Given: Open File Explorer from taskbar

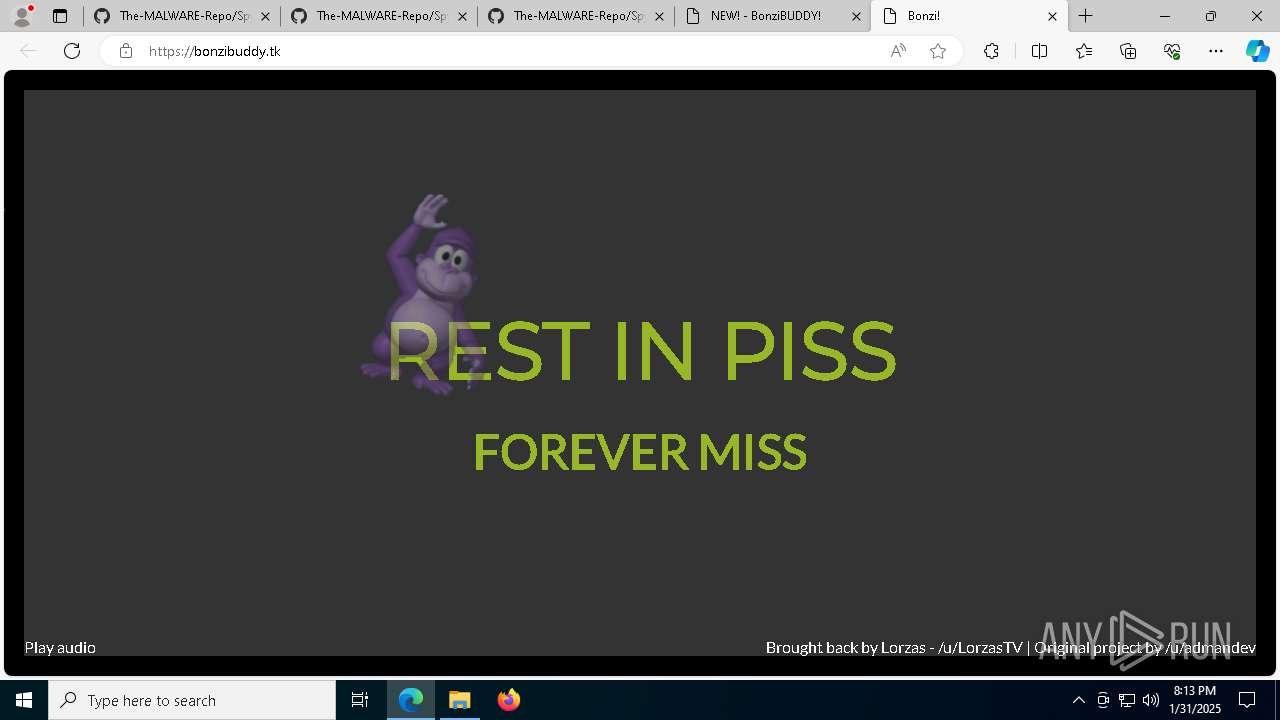Looking at the screenshot, I should (460, 700).
